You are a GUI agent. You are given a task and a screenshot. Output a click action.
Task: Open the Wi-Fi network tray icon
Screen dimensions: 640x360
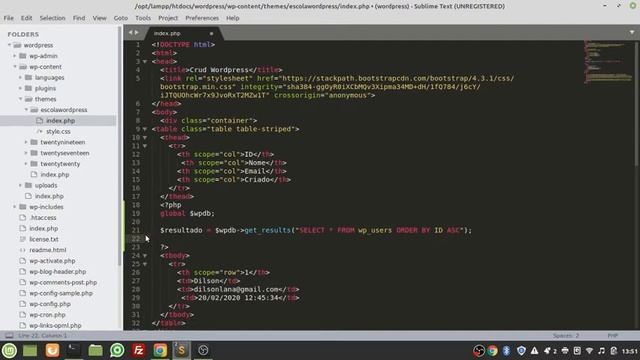(589, 351)
